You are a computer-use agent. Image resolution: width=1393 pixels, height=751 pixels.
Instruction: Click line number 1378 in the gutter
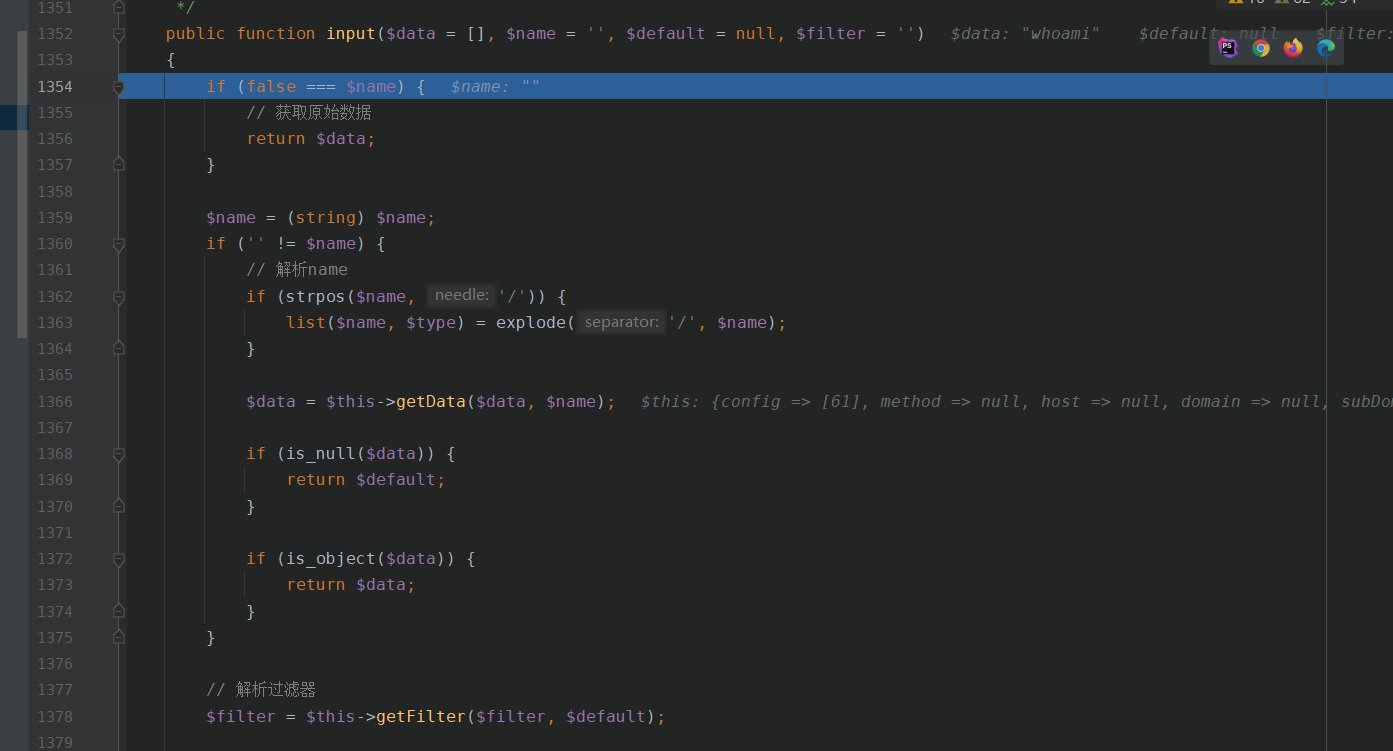point(55,716)
